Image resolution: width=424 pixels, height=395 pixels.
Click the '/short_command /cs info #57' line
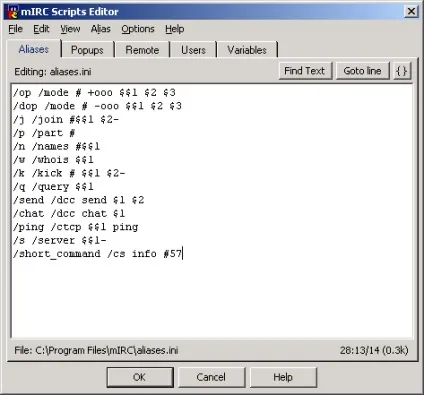98,254
